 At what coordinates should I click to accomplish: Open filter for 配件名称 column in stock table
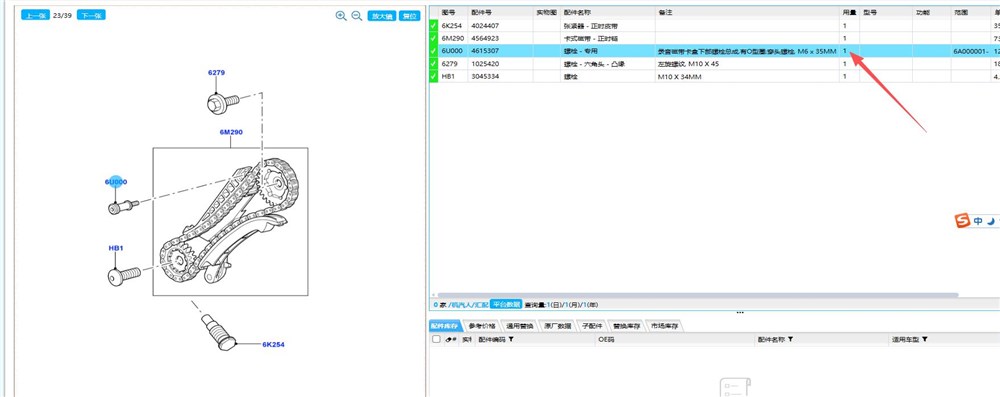point(790,340)
